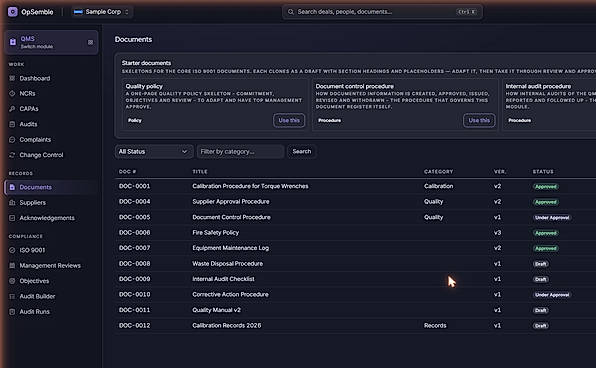Click the Policy tag on Quality policy card

(135, 121)
